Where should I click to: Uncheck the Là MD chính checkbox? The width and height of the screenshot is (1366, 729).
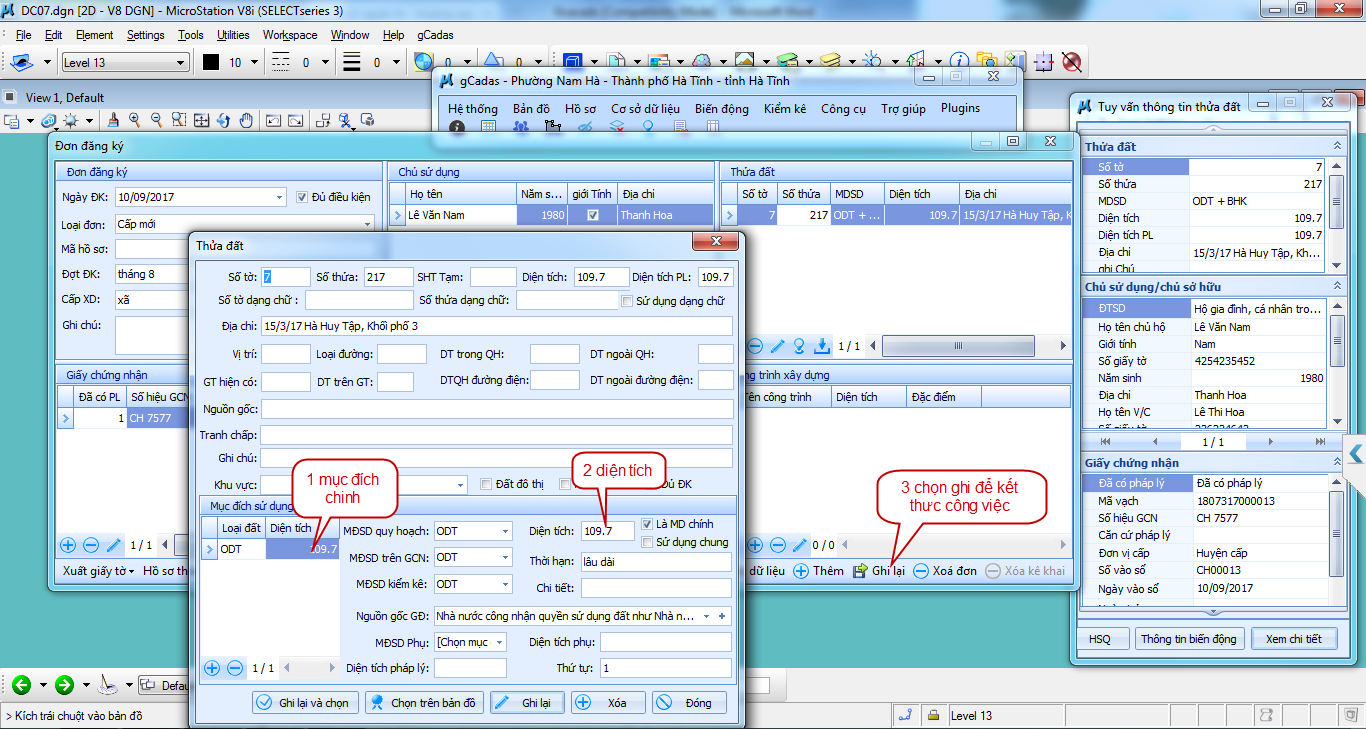(647, 524)
